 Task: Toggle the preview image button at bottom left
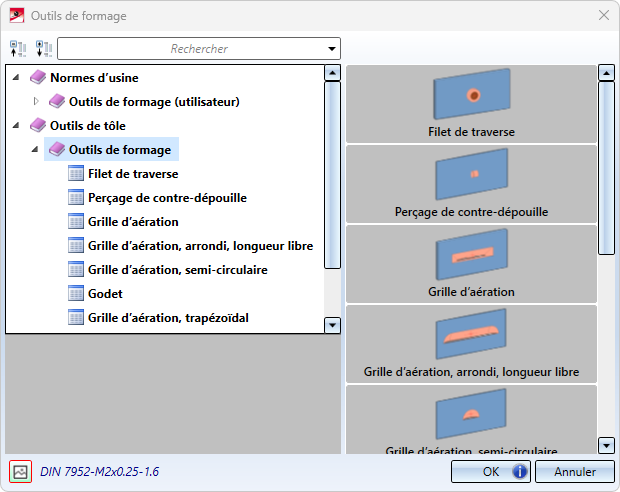20,471
